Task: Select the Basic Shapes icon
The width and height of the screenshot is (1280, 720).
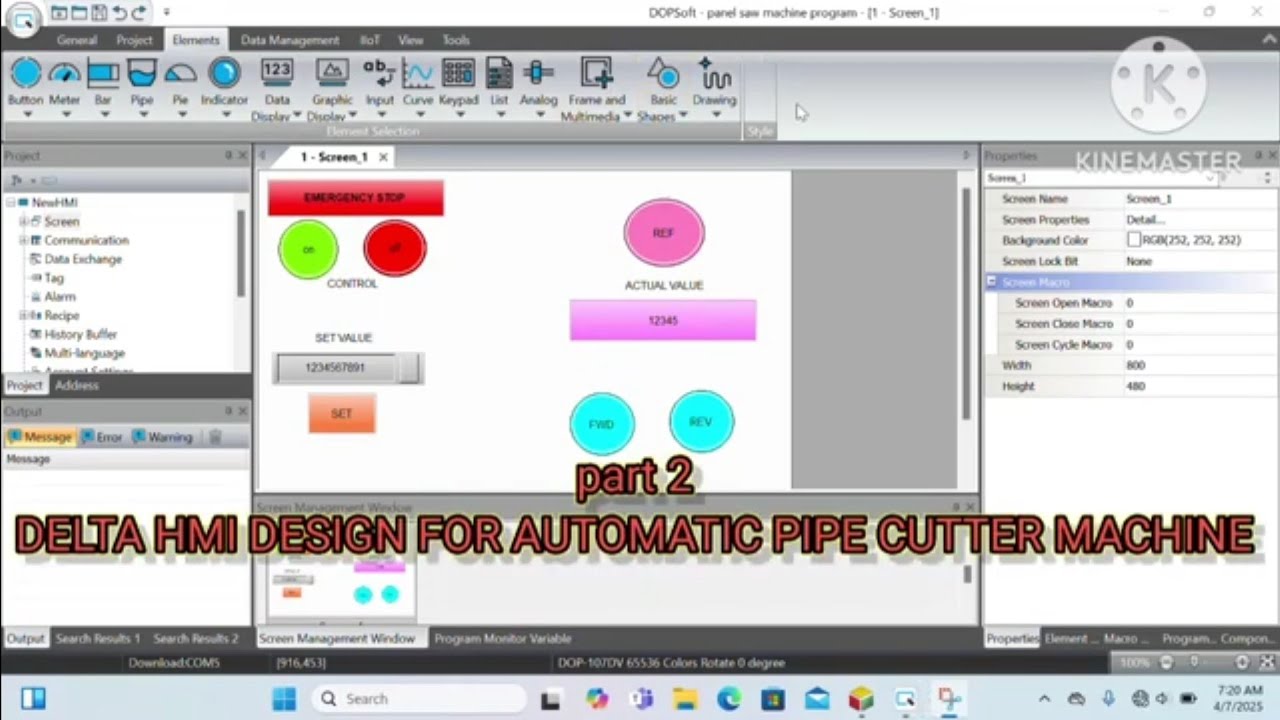Action: (663, 73)
